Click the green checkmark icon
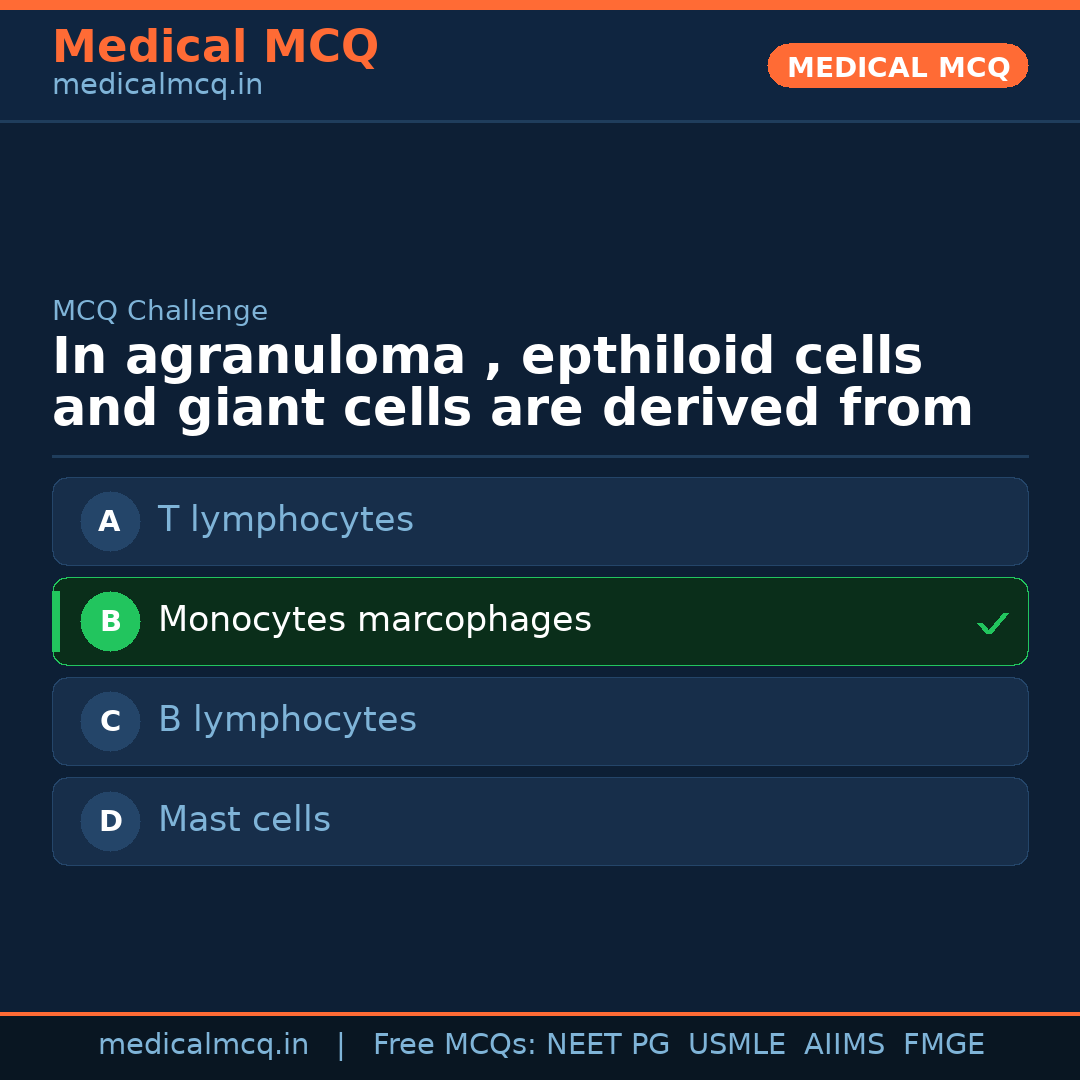The height and width of the screenshot is (1080, 1080). [992, 623]
